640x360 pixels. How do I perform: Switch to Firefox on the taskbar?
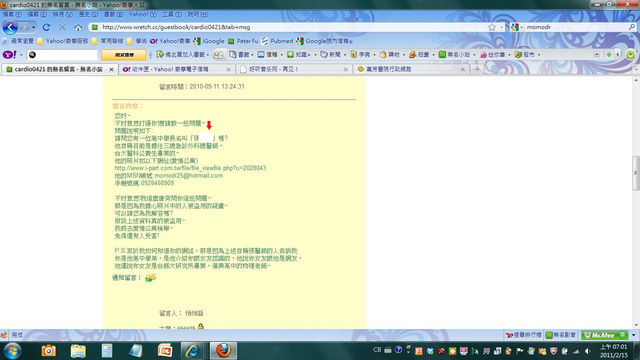(x=223, y=351)
